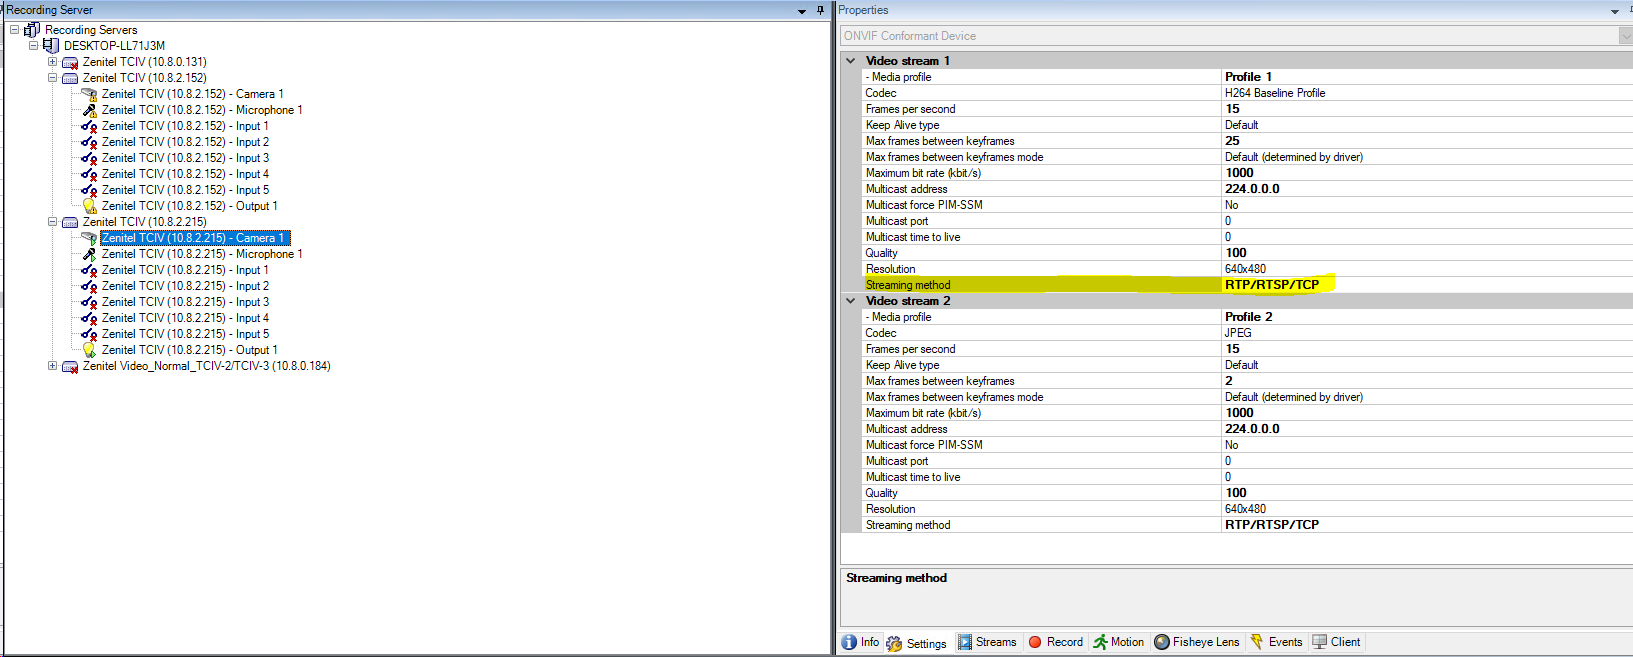Image resolution: width=1633 pixels, height=657 pixels.
Task: Collapse the Video stream 1 section
Action: [x=851, y=61]
